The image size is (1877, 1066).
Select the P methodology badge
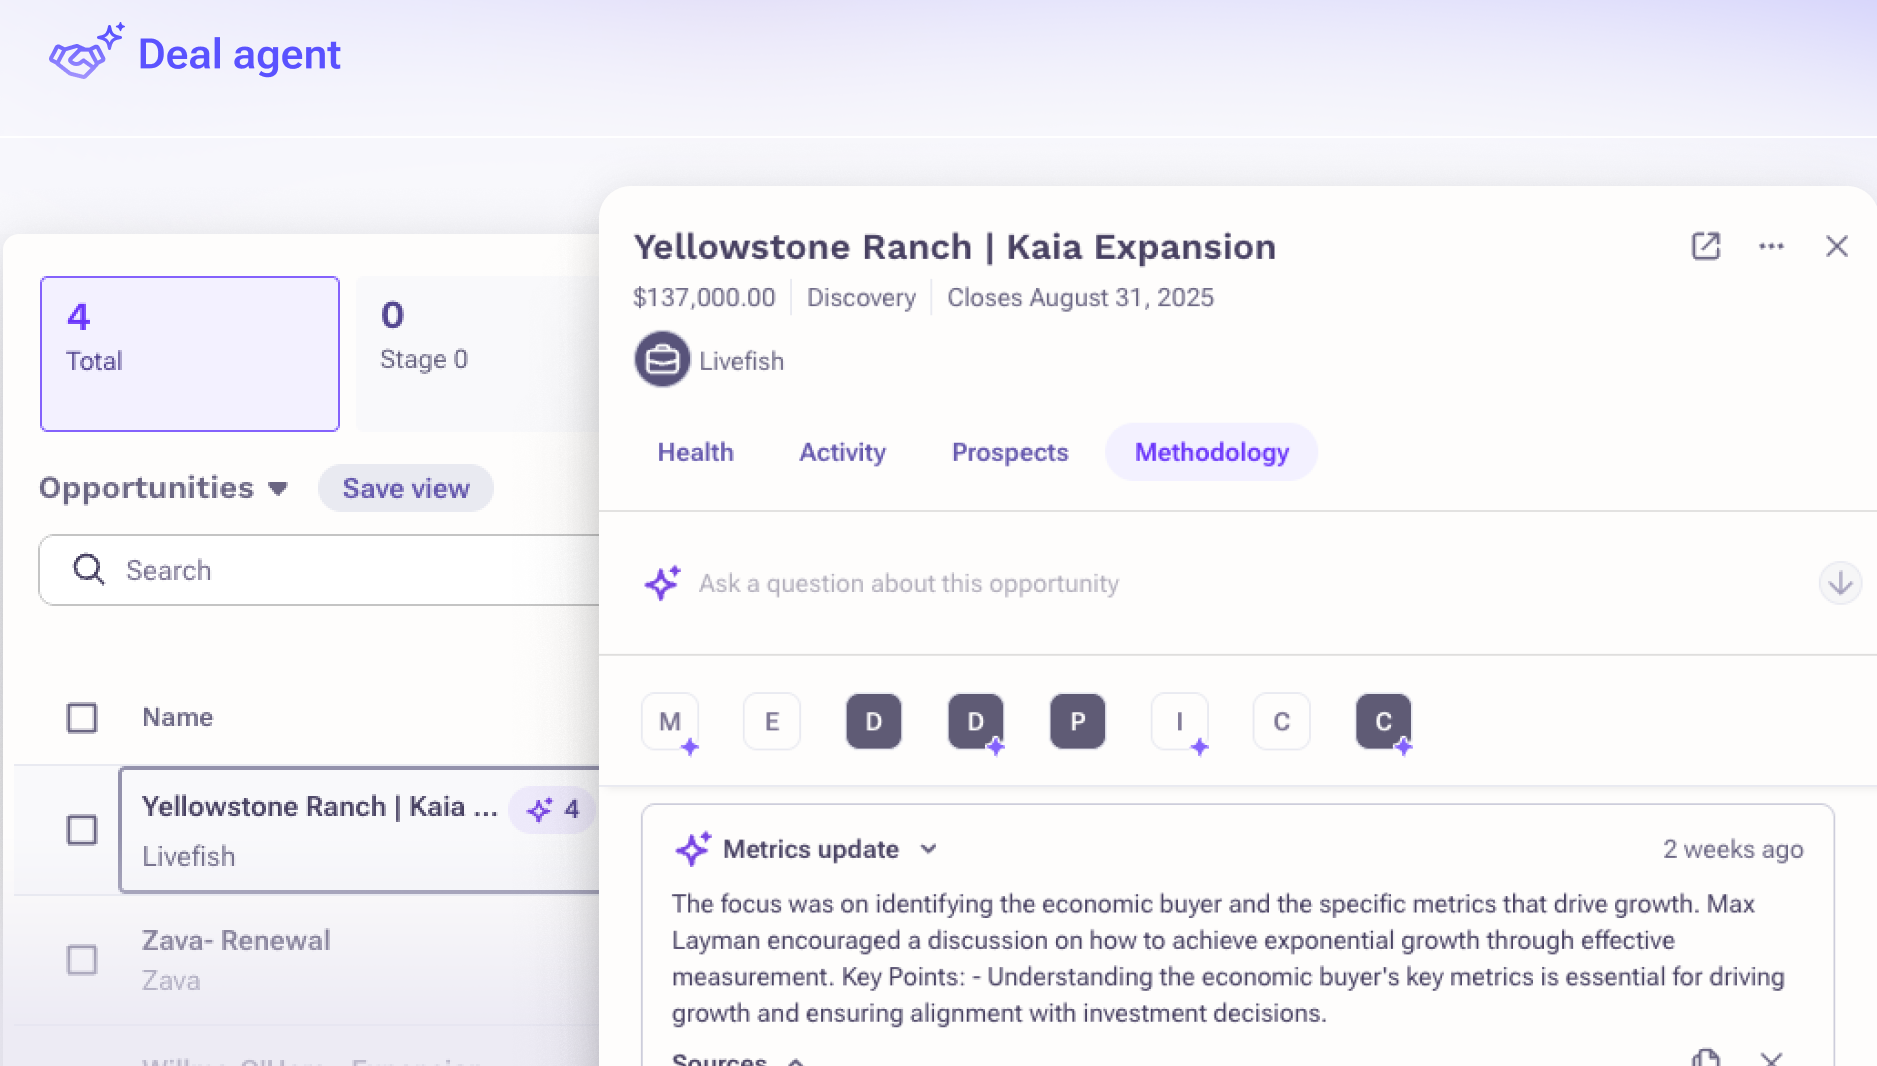click(1078, 721)
